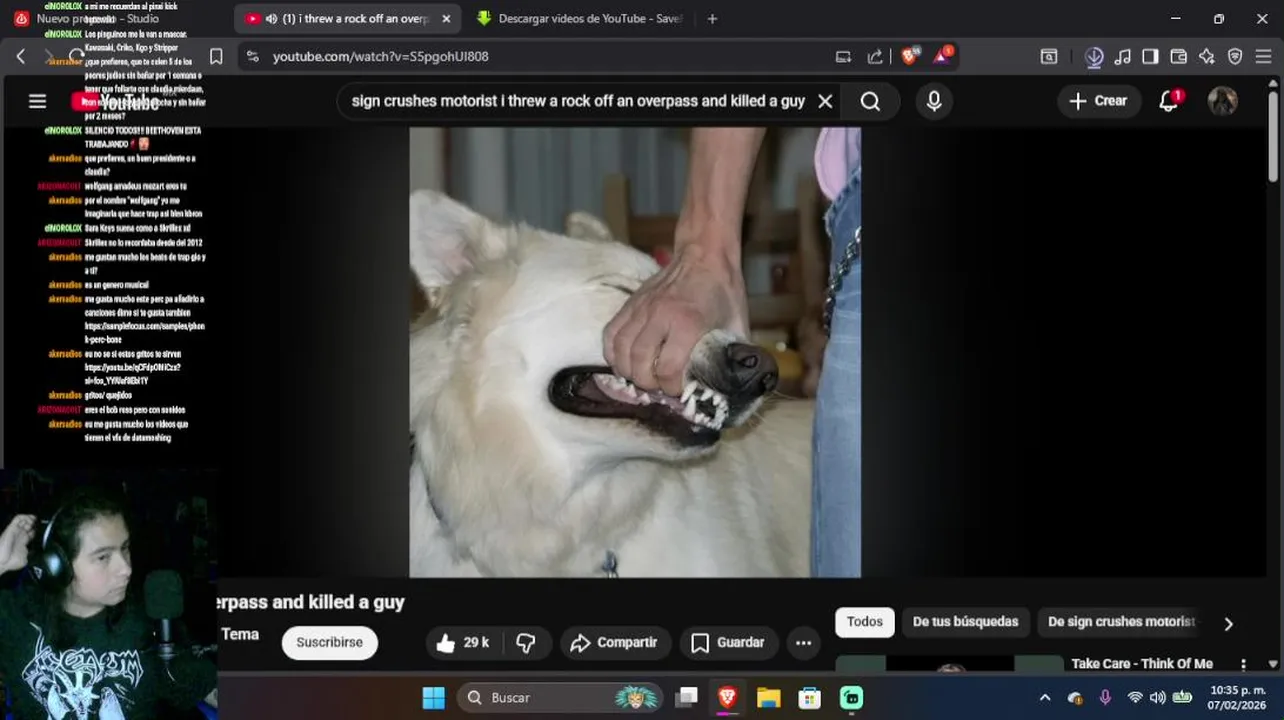The width and height of the screenshot is (1284, 720).
Task: Open options for Take Care - Think Of Me
Action: click(1243, 664)
